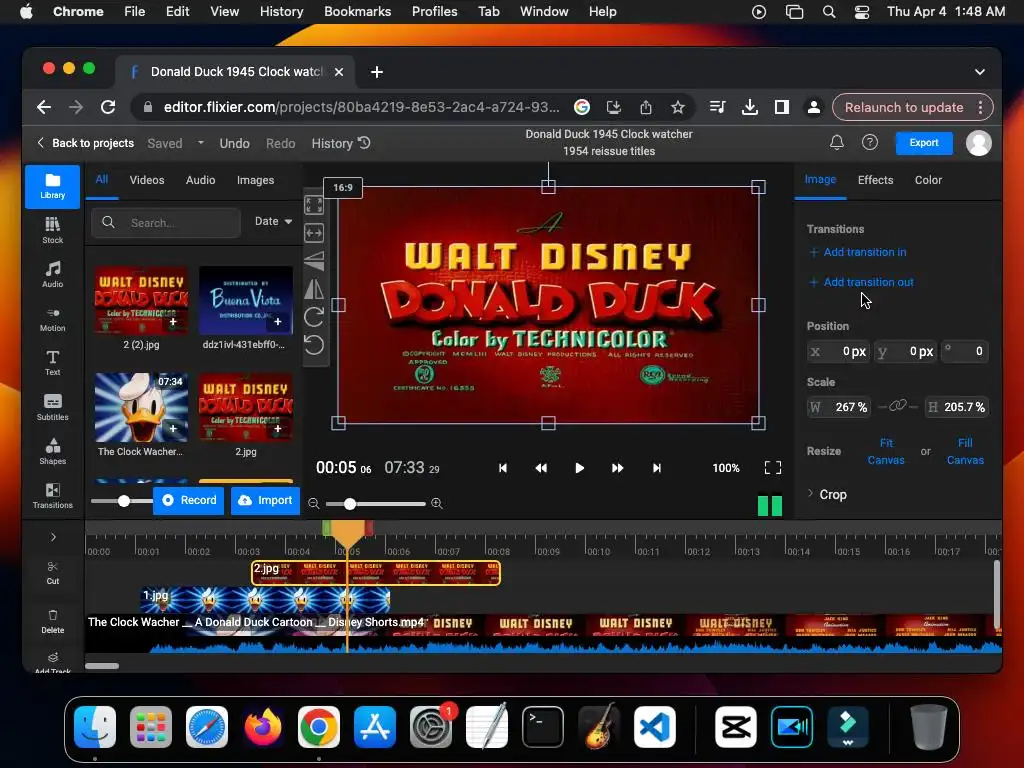Switch to the Images library tab
The width and height of the screenshot is (1024, 768).
[x=255, y=180]
